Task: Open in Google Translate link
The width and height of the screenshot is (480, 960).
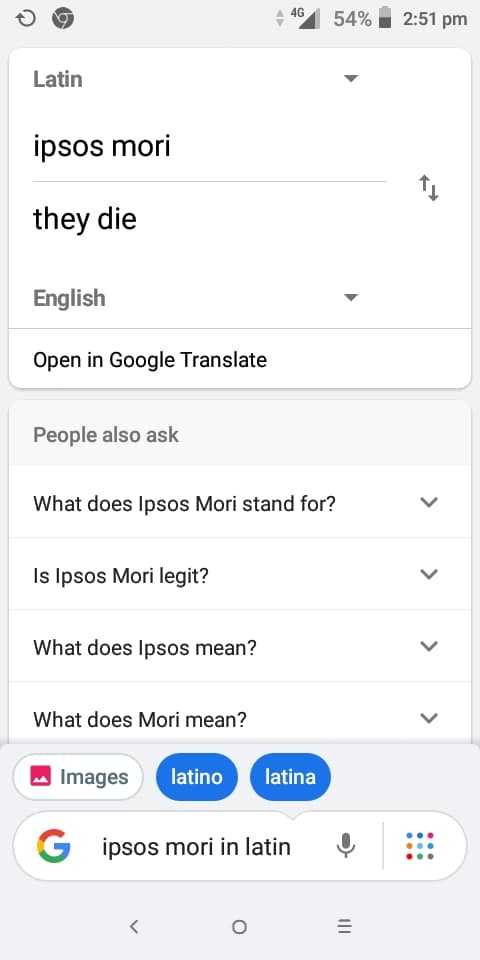Action: pos(150,359)
